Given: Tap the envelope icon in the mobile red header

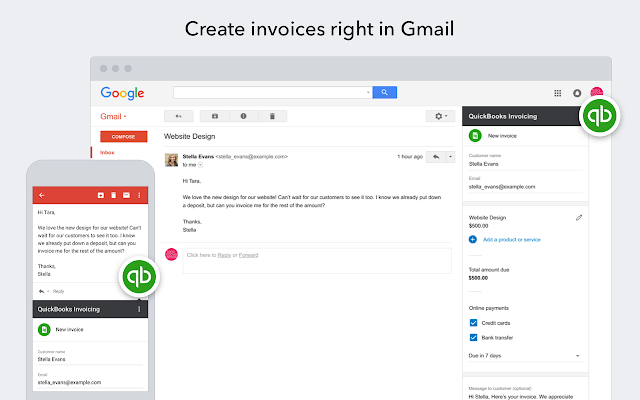Looking at the screenshot, I should click(127, 196).
